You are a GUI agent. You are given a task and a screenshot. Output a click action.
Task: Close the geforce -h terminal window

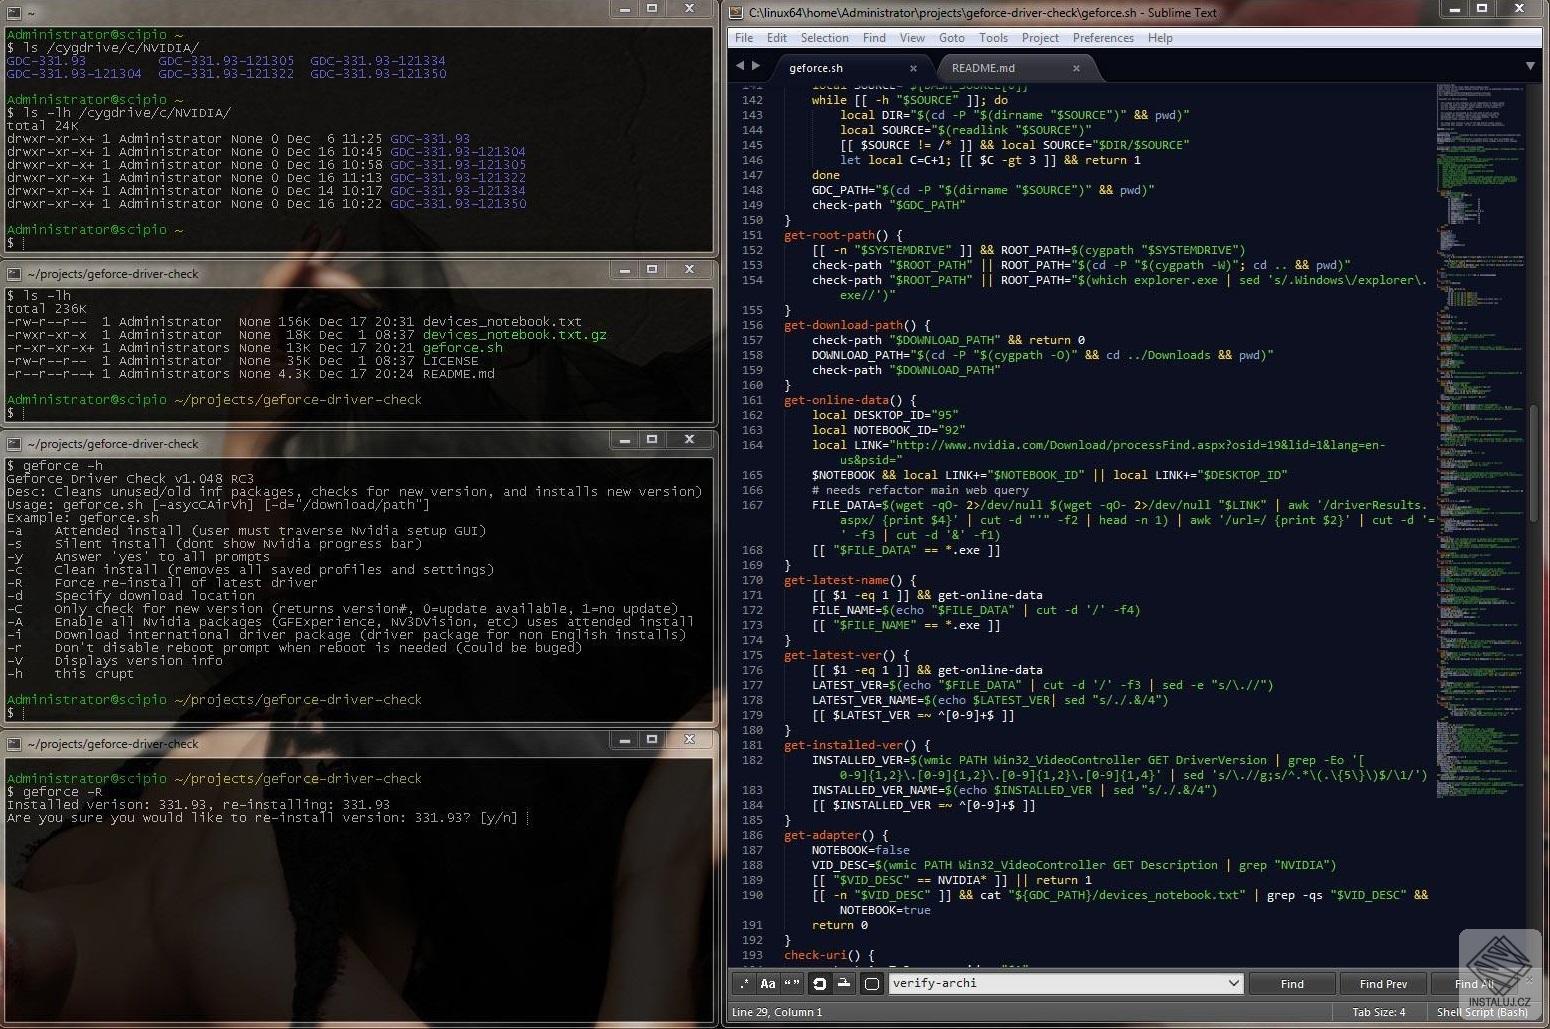[689, 440]
